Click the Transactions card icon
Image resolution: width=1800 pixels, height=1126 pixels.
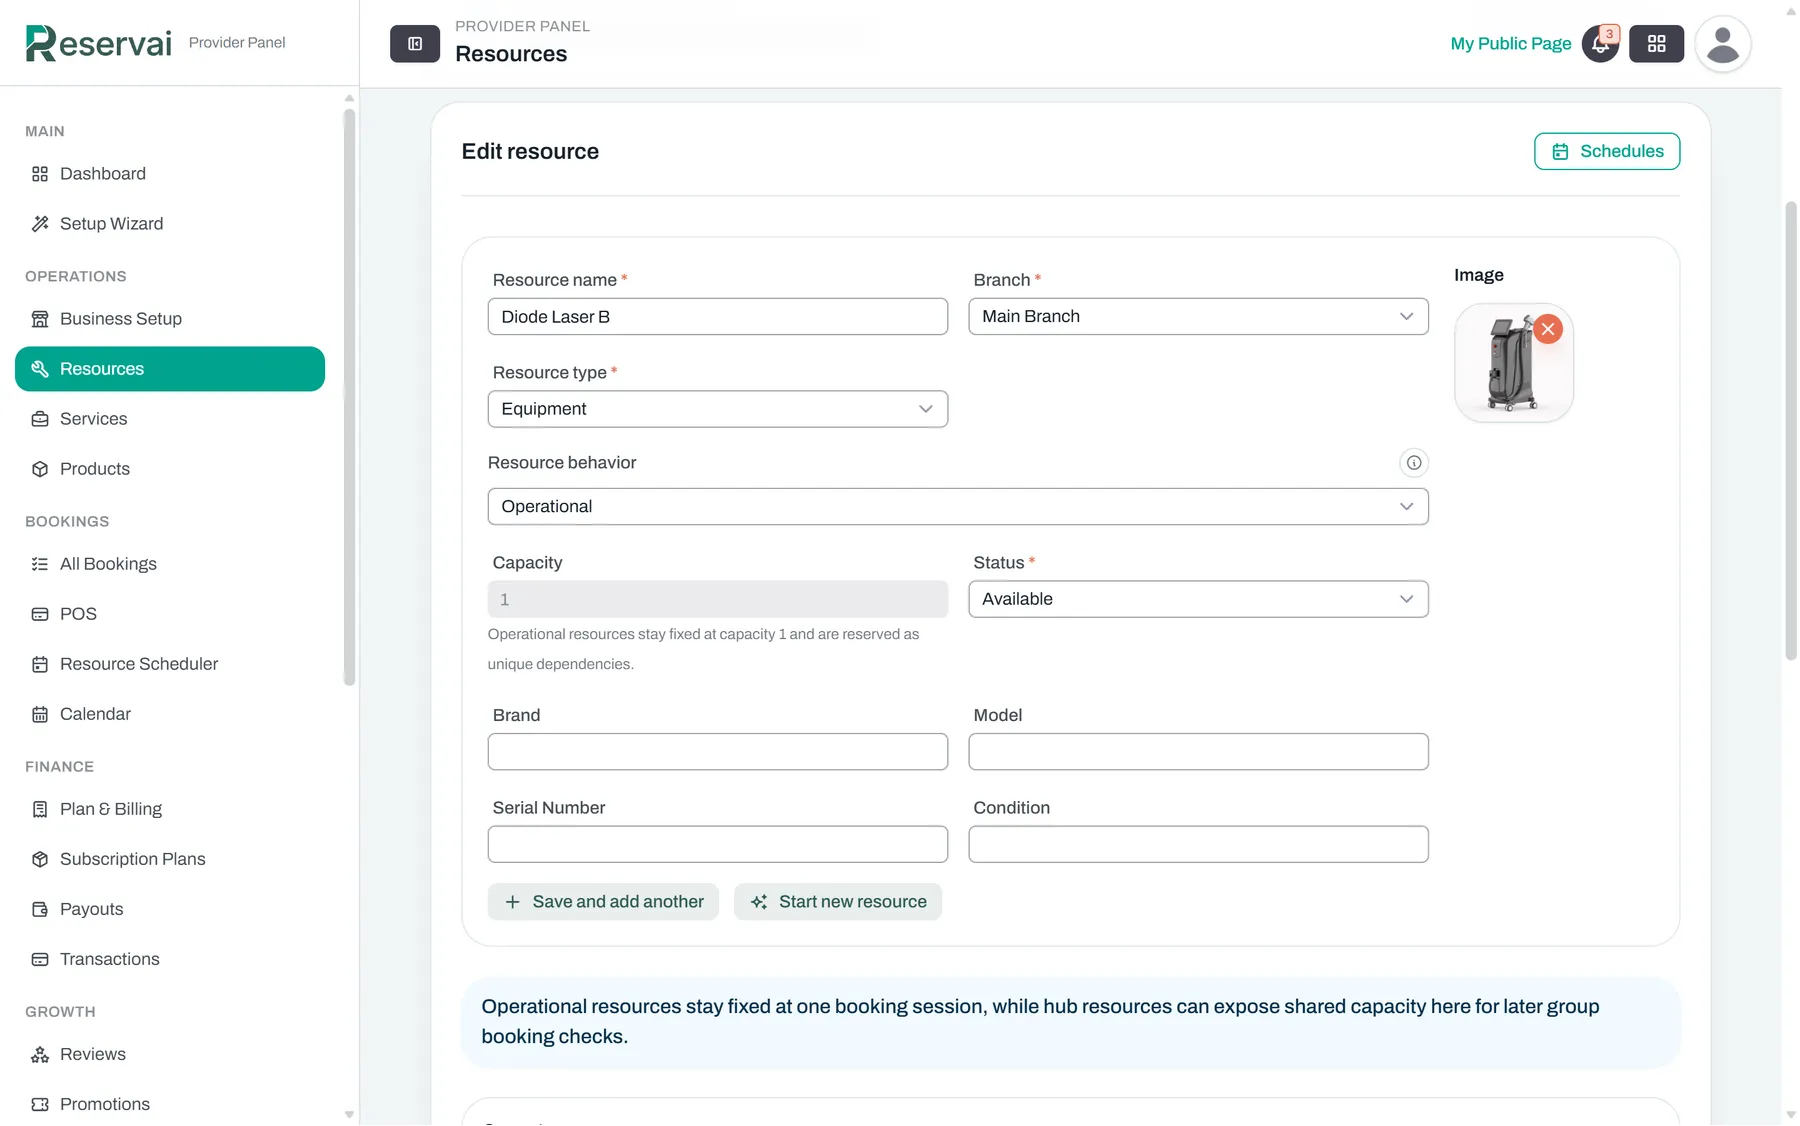pos(40,959)
